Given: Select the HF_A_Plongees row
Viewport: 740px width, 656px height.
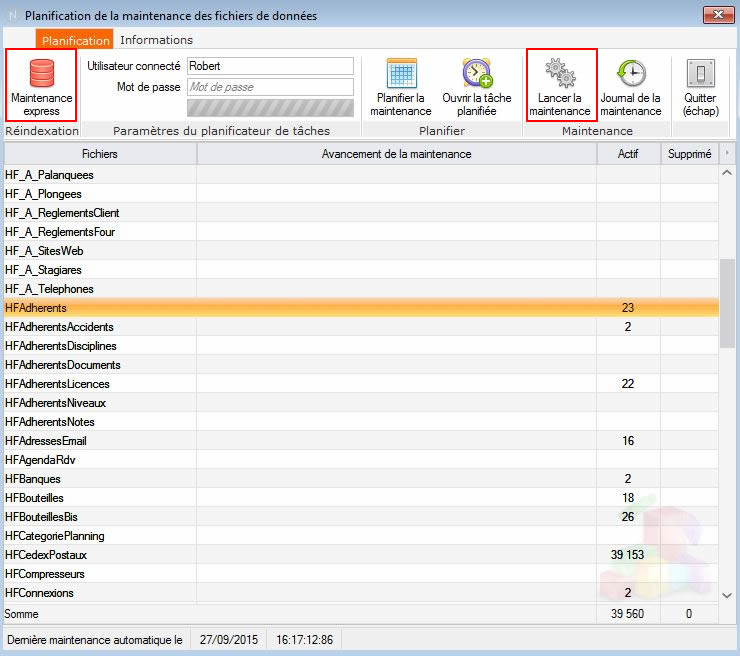Looking at the screenshot, I should (361, 194).
